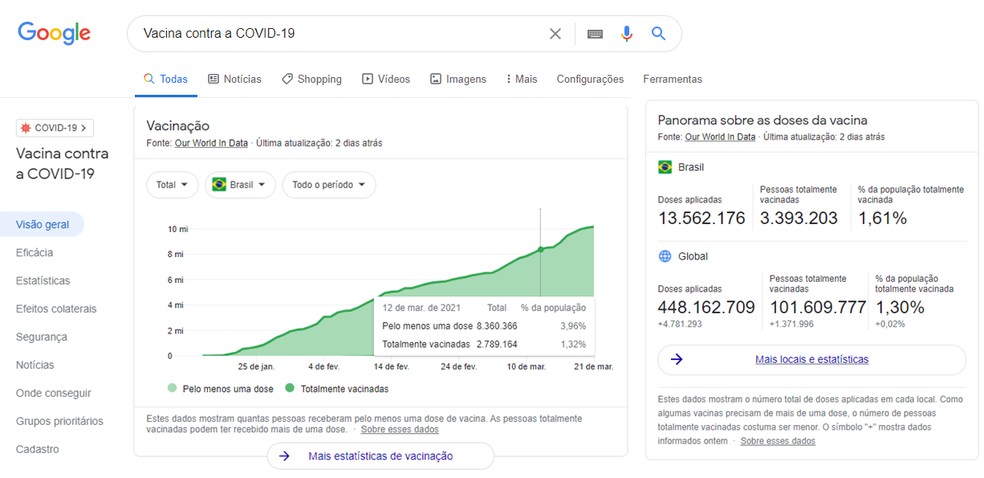Click the tooltip value 8.360.366
Viewport: 984px width, 478px height.
(x=497, y=326)
